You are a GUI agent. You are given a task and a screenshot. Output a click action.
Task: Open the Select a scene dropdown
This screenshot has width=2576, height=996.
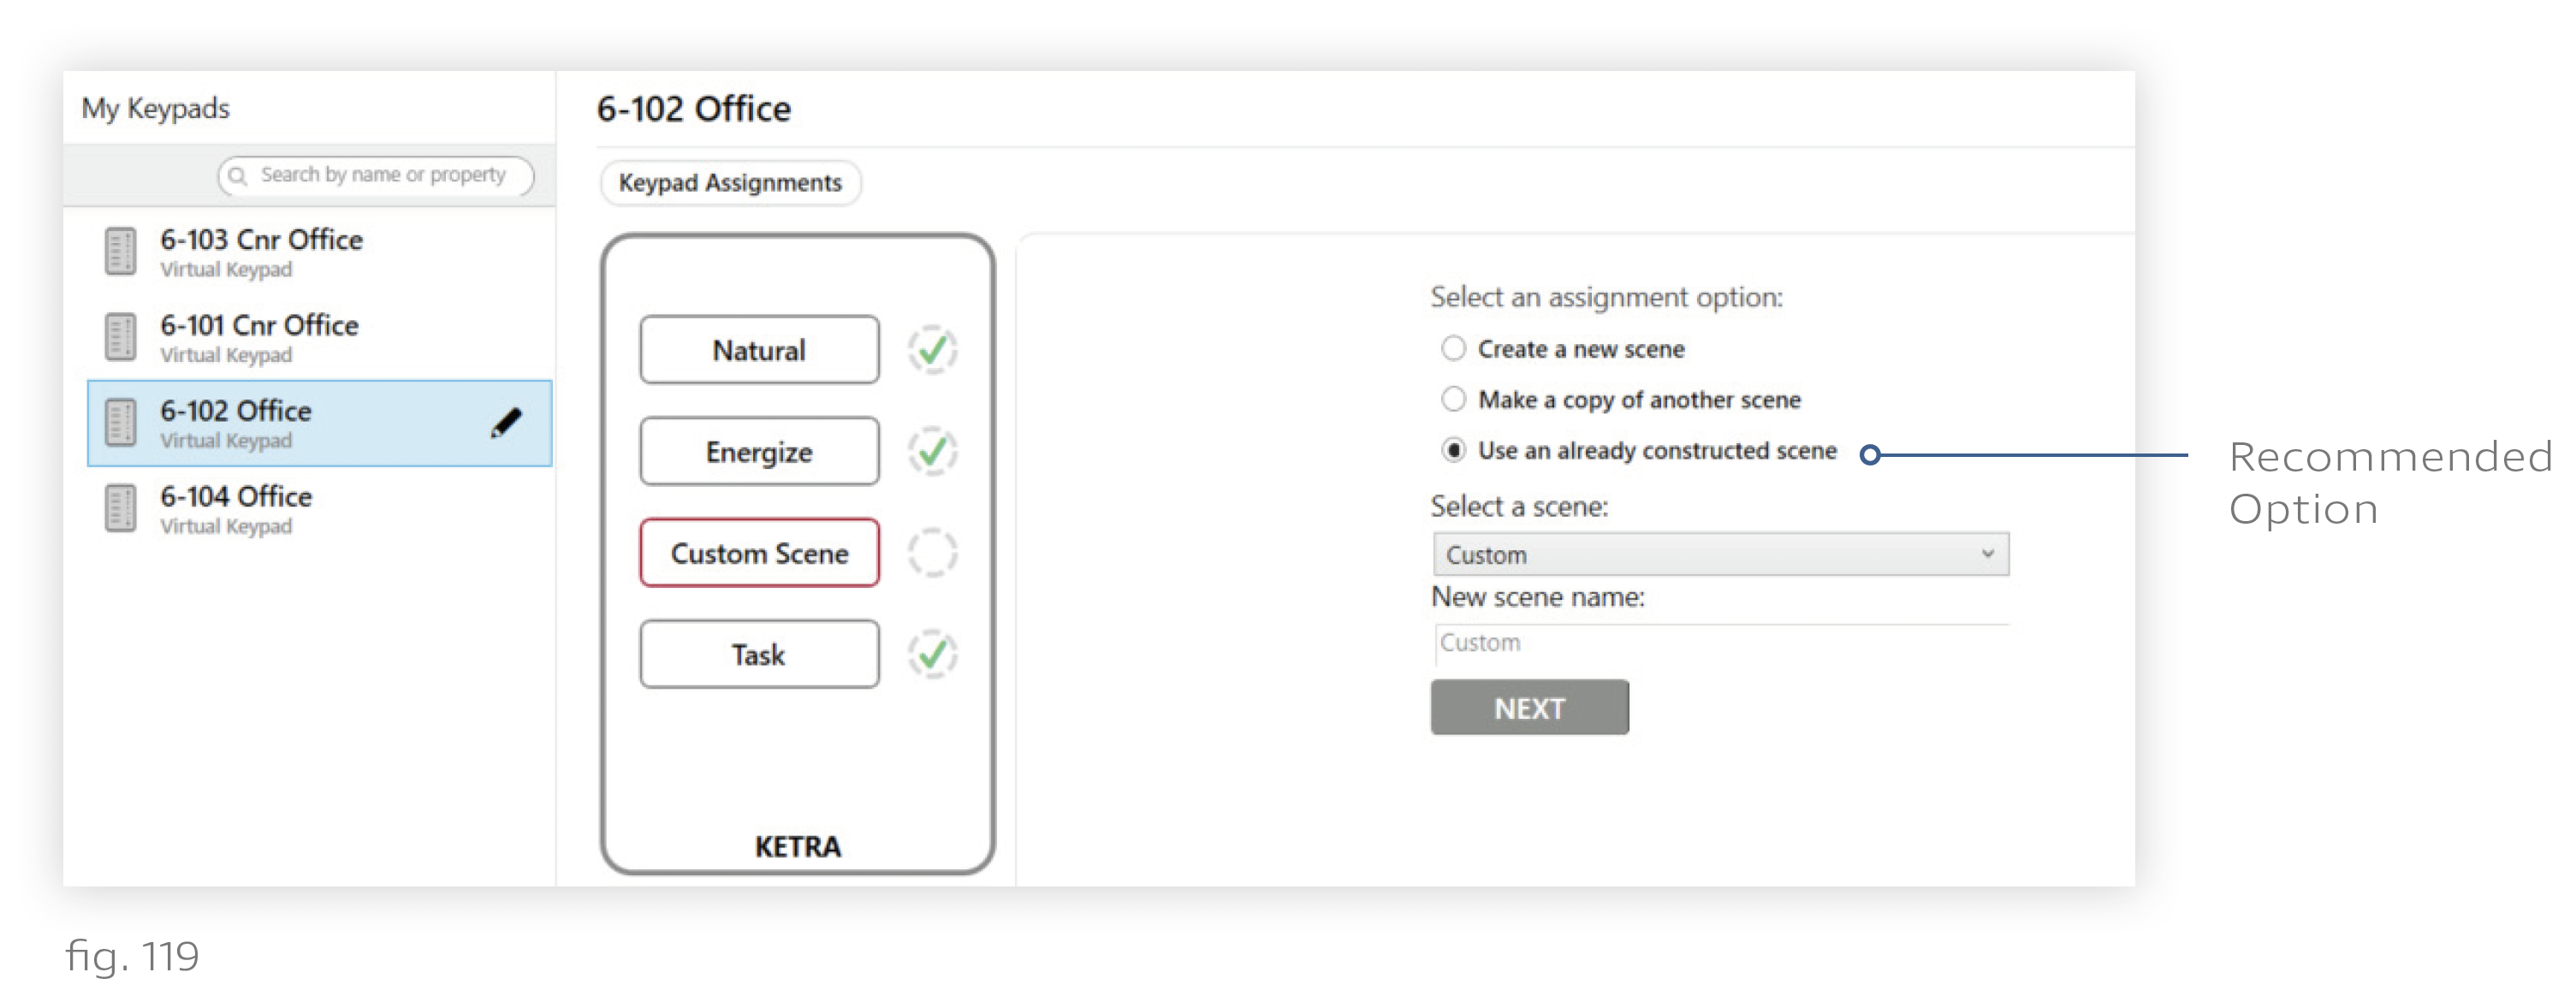coord(1720,554)
